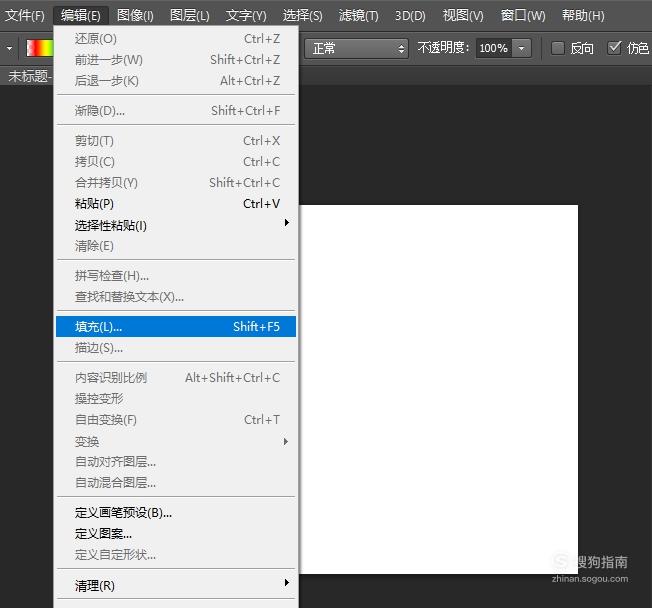Screen dimensions: 652x608
Task: Click 拼写检查(H)... menu entry
Action: tap(176, 276)
